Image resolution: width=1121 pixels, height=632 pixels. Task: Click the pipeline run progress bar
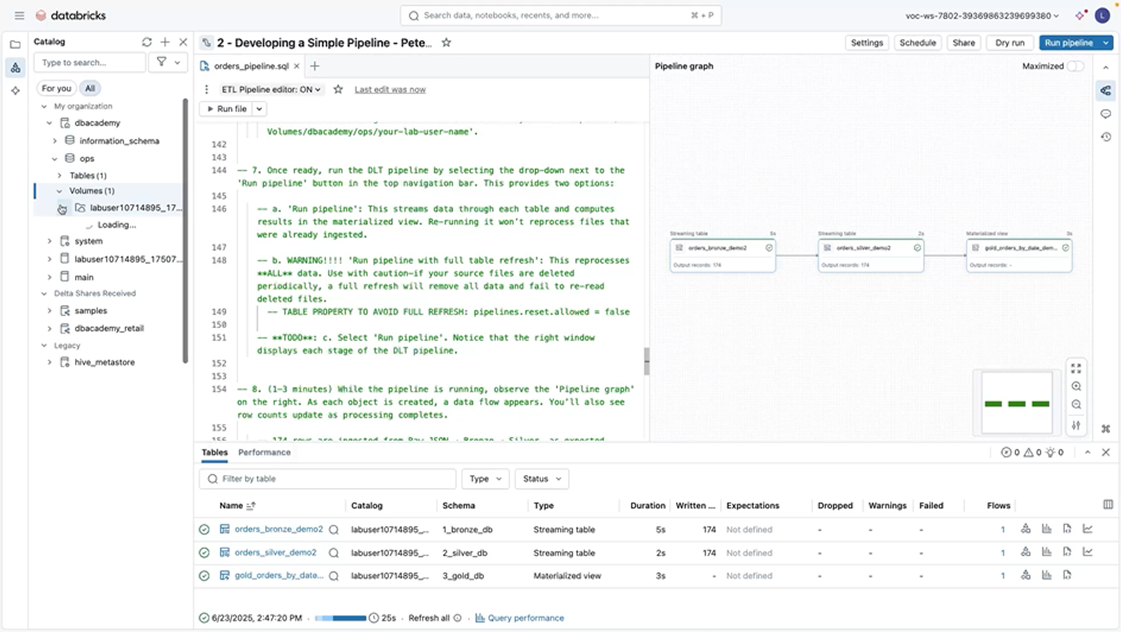coord(340,618)
